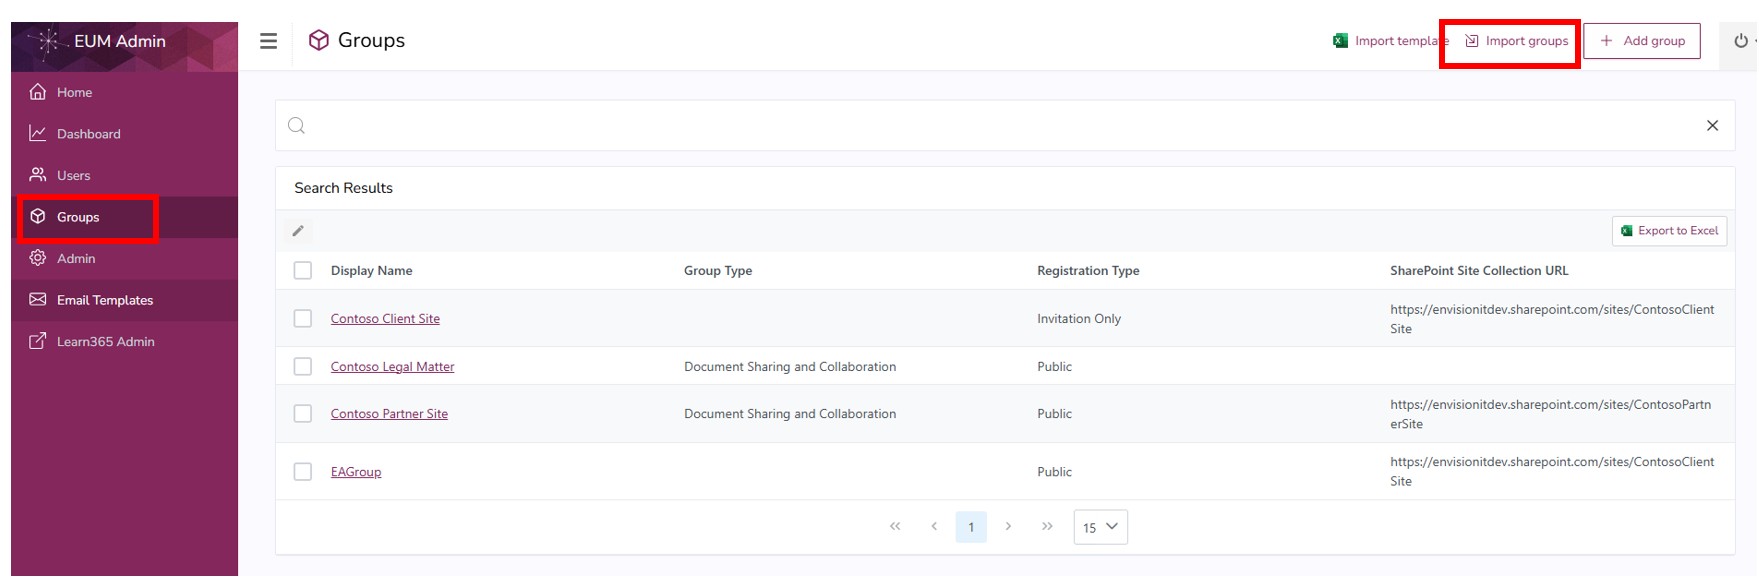Click the Public cell for Contoso Legal Matter
Image resolution: width=1759 pixels, height=583 pixels.
(1054, 367)
